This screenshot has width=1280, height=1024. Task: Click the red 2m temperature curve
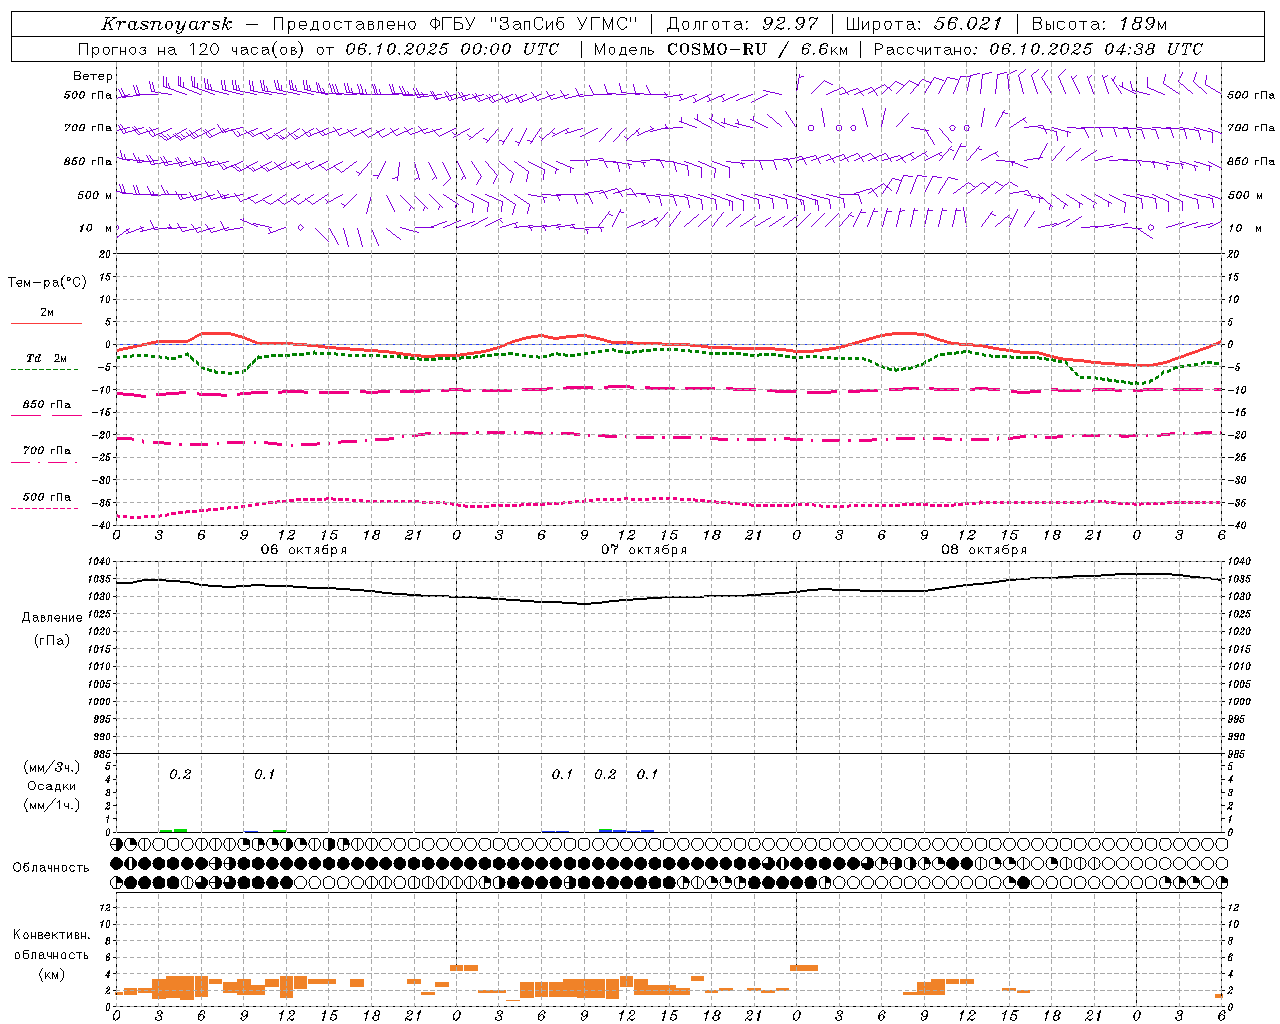tap(670, 345)
